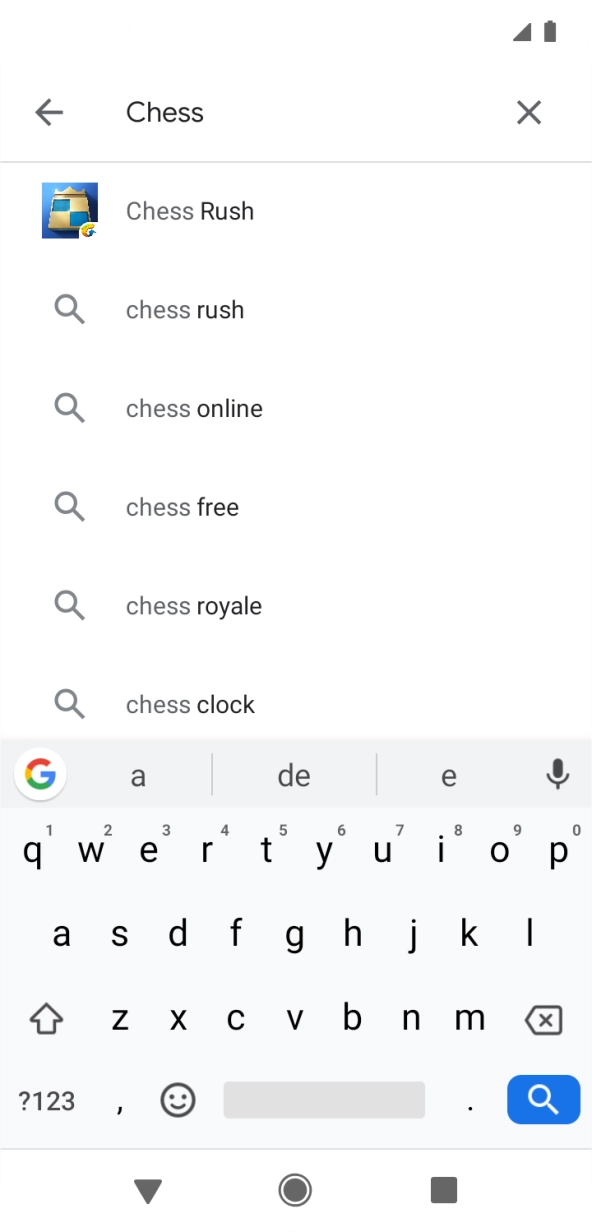Select the chess royale suggestion

[x=193, y=605]
